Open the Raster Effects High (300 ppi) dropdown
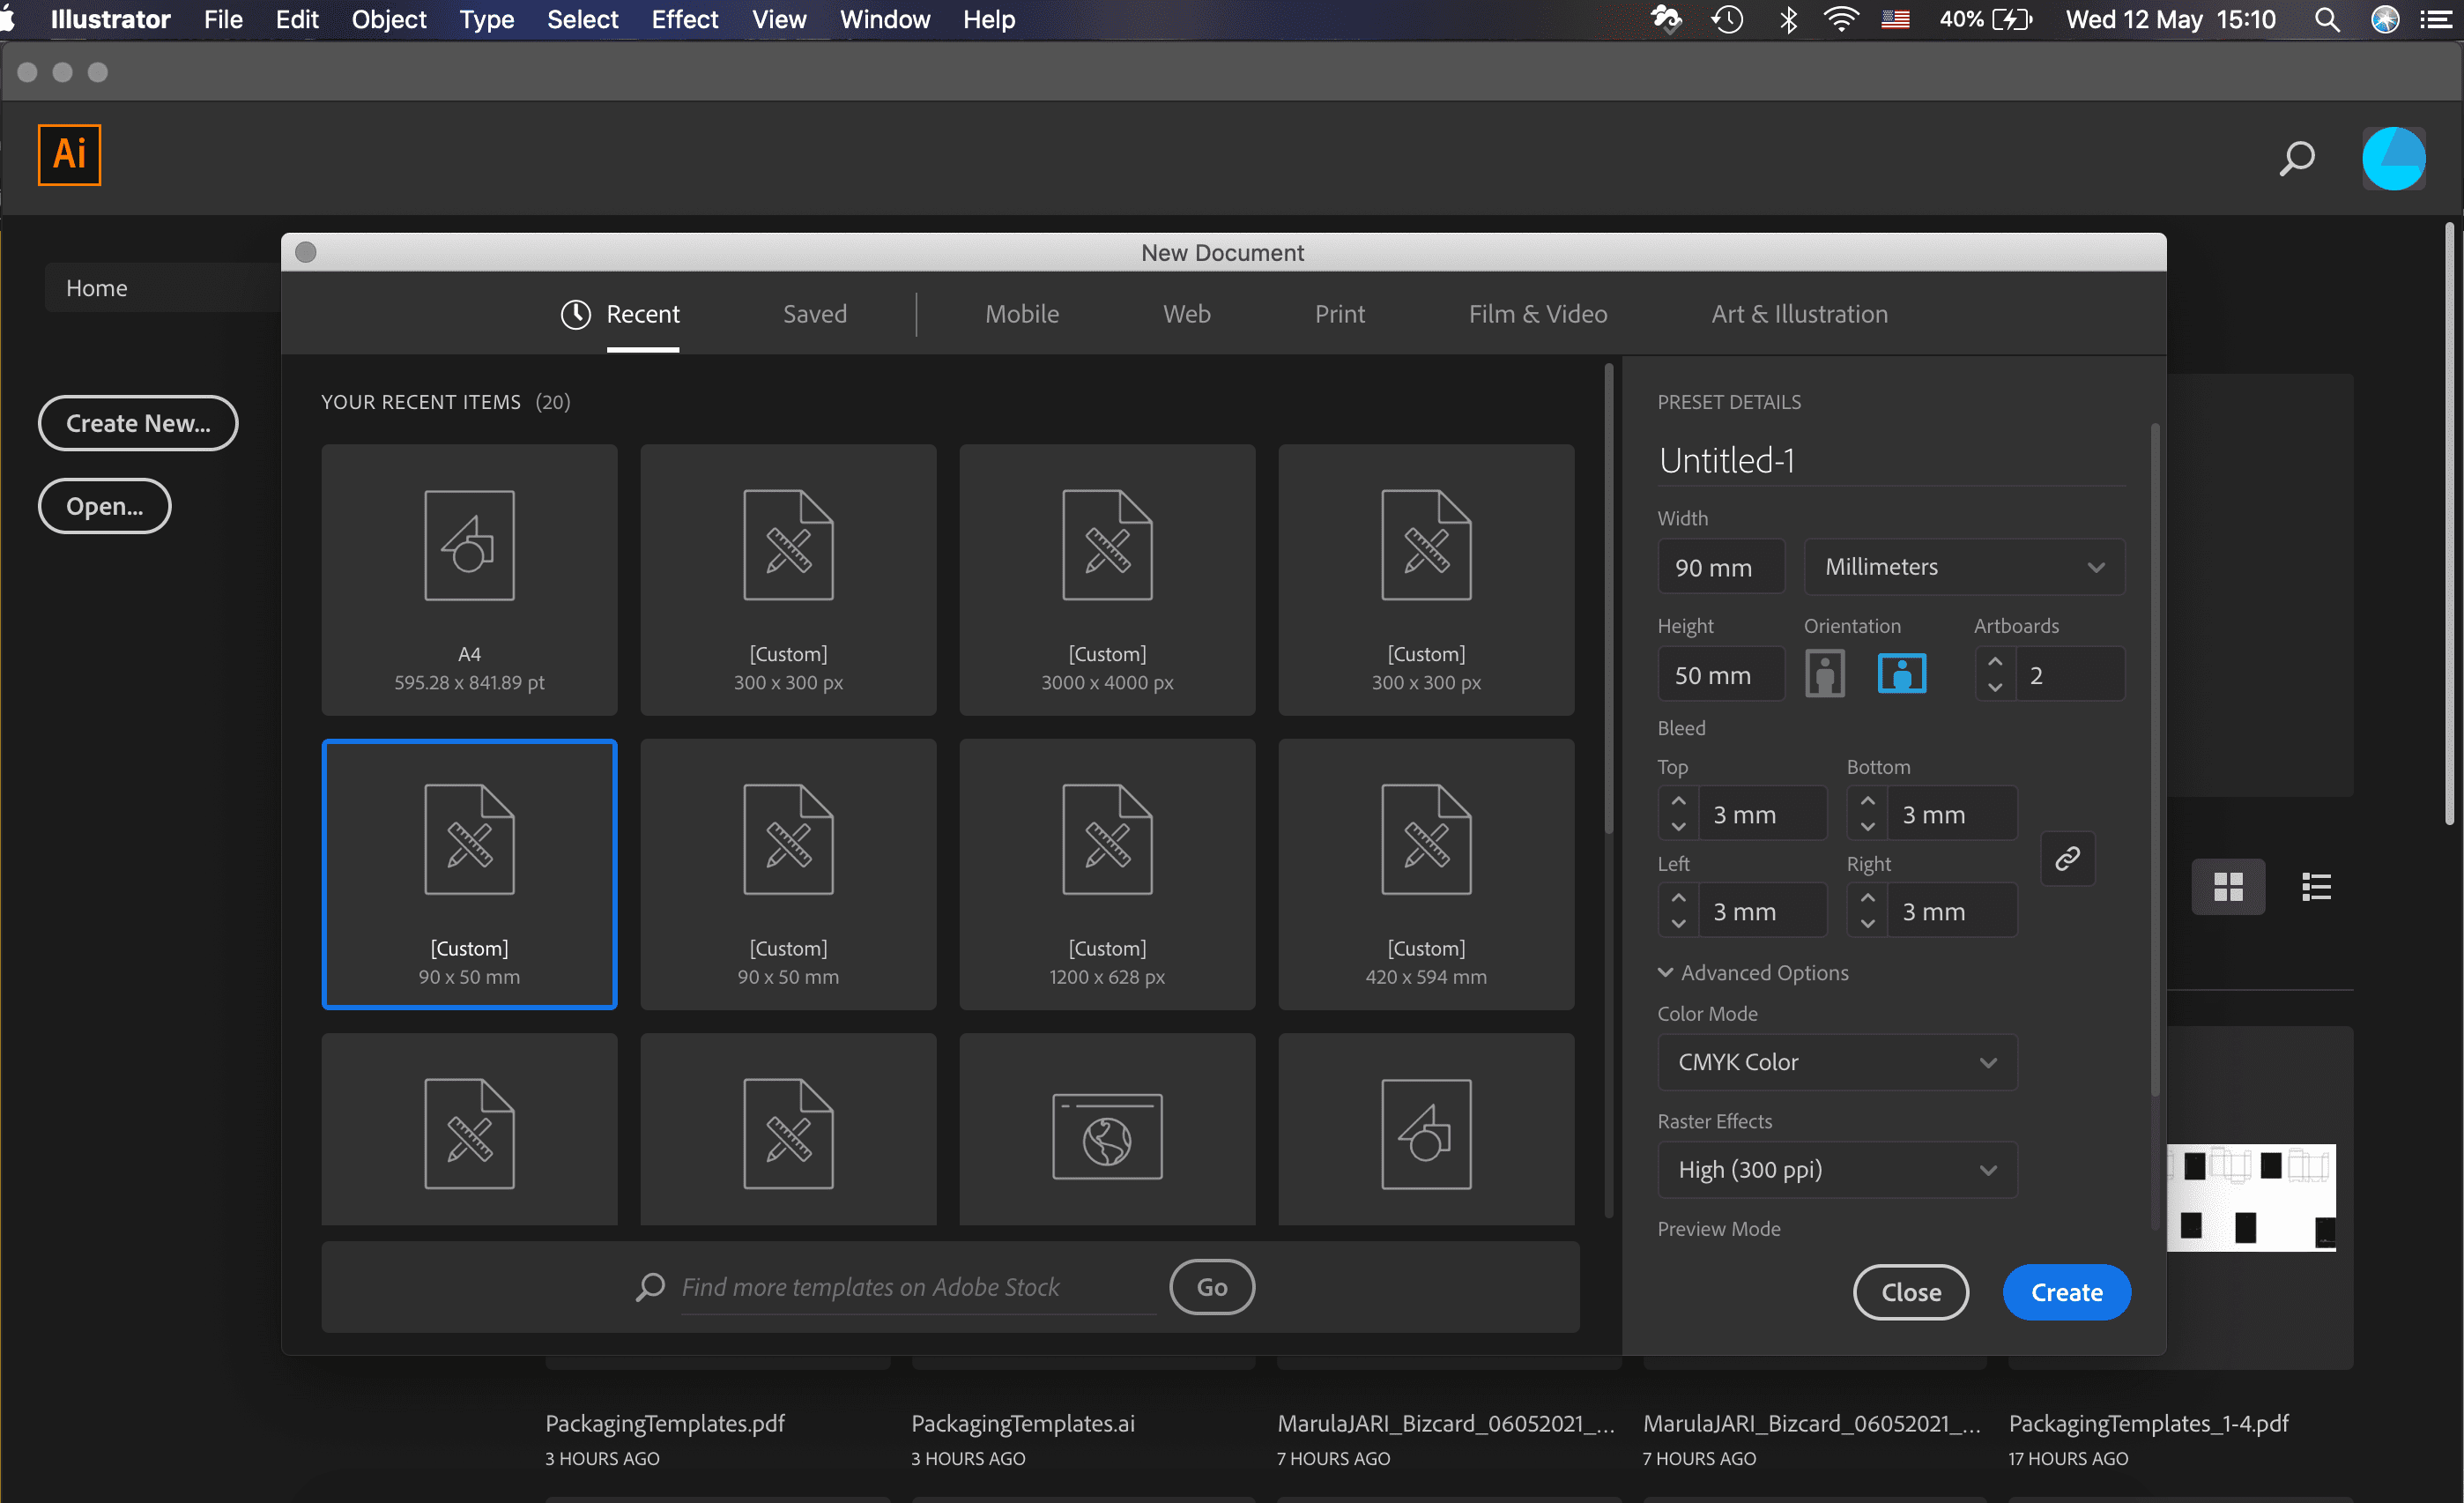Screen dimensions: 2464x1503 tap(1837, 1169)
